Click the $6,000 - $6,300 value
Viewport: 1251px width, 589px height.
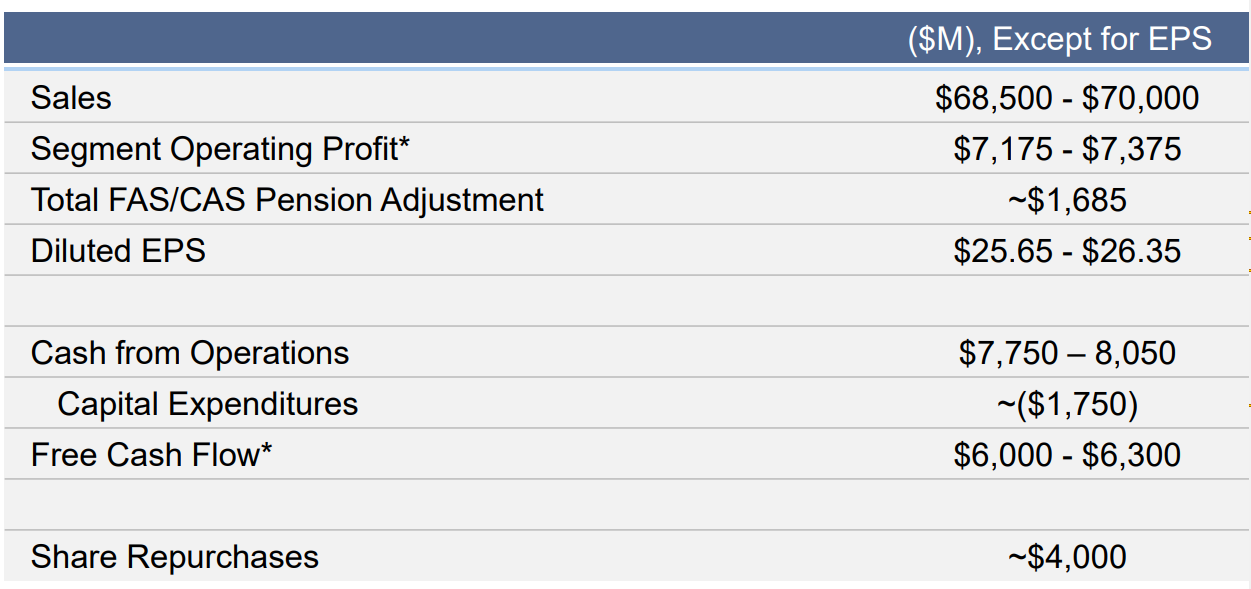[1067, 455]
